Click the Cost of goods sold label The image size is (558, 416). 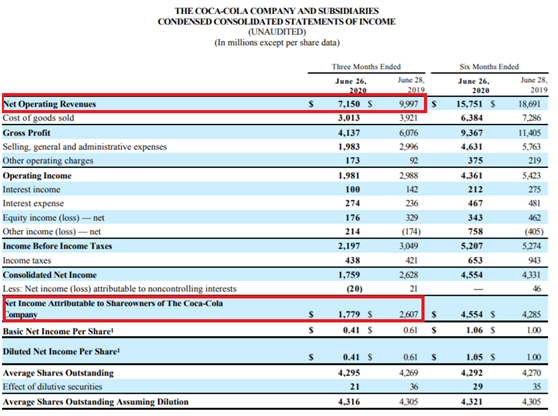tap(38, 118)
